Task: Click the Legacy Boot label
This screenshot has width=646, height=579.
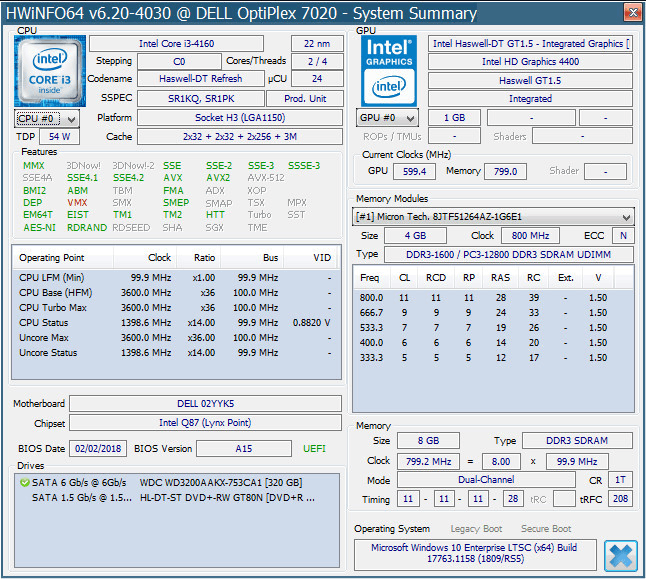Action: click(x=476, y=529)
